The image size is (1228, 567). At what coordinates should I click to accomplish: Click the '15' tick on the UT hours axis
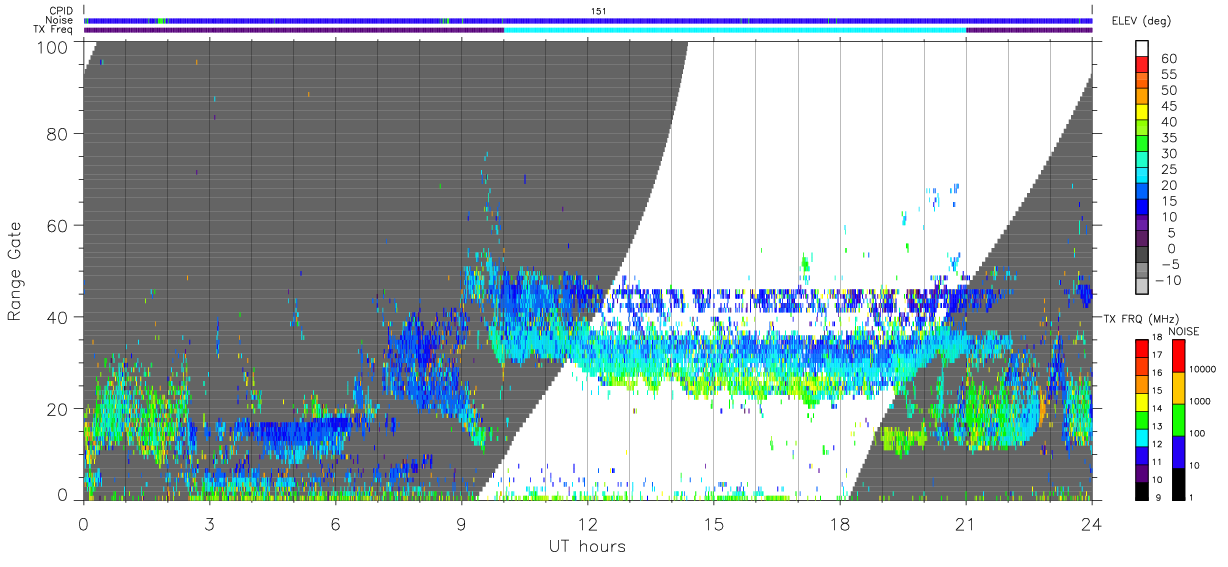pyautogui.click(x=714, y=523)
